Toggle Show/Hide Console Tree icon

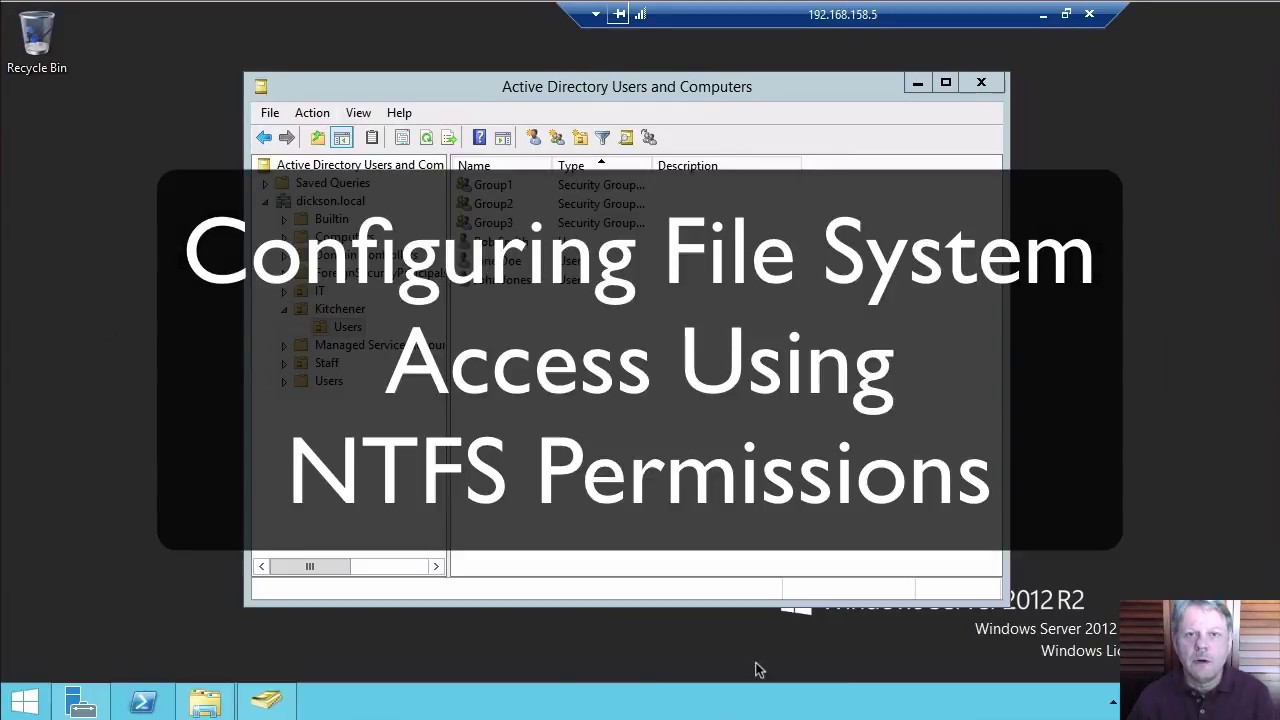point(341,138)
